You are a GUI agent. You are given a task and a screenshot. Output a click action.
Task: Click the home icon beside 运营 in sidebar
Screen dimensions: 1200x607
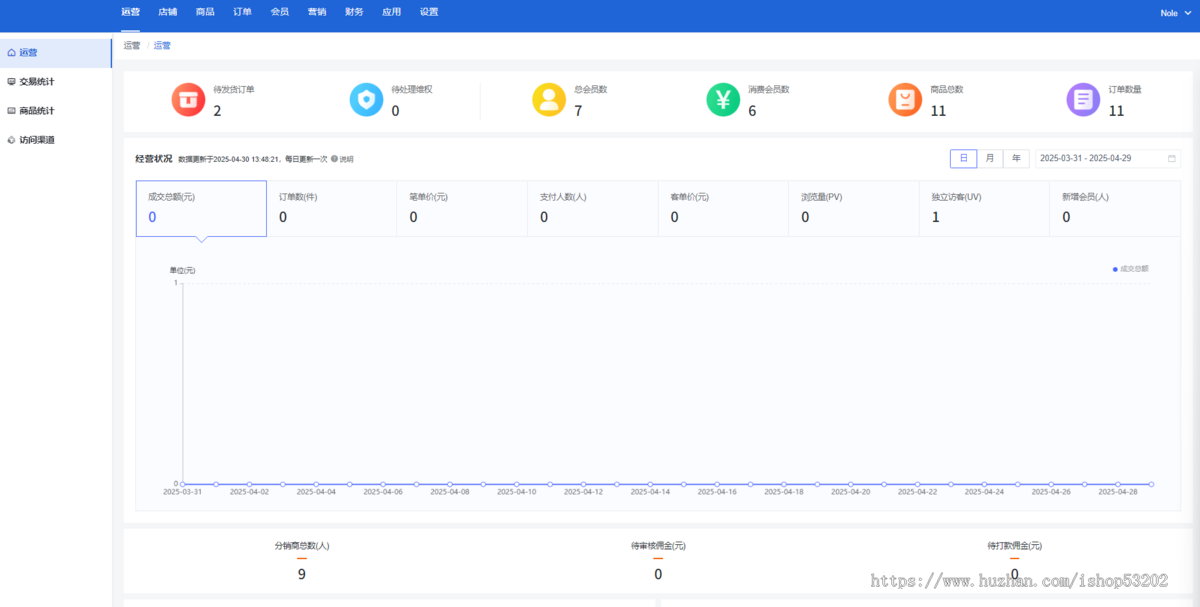[11, 53]
